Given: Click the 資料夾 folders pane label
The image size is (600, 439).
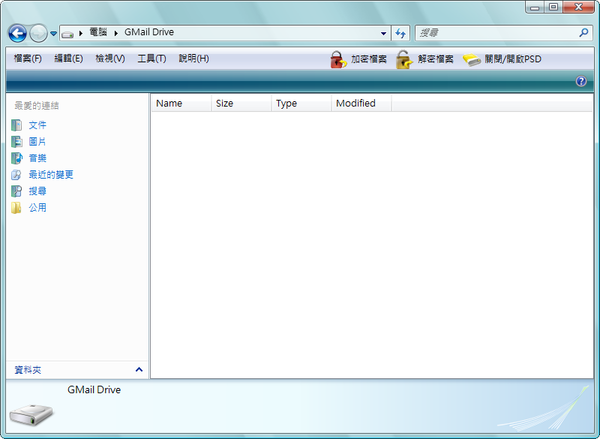Looking at the screenshot, I should coord(28,370).
